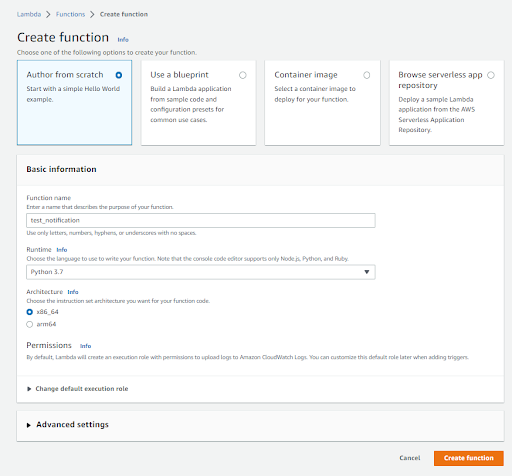The height and width of the screenshot is (476, 512).
Task: Click the Create function orange button
Action: [x=469, y=458]
